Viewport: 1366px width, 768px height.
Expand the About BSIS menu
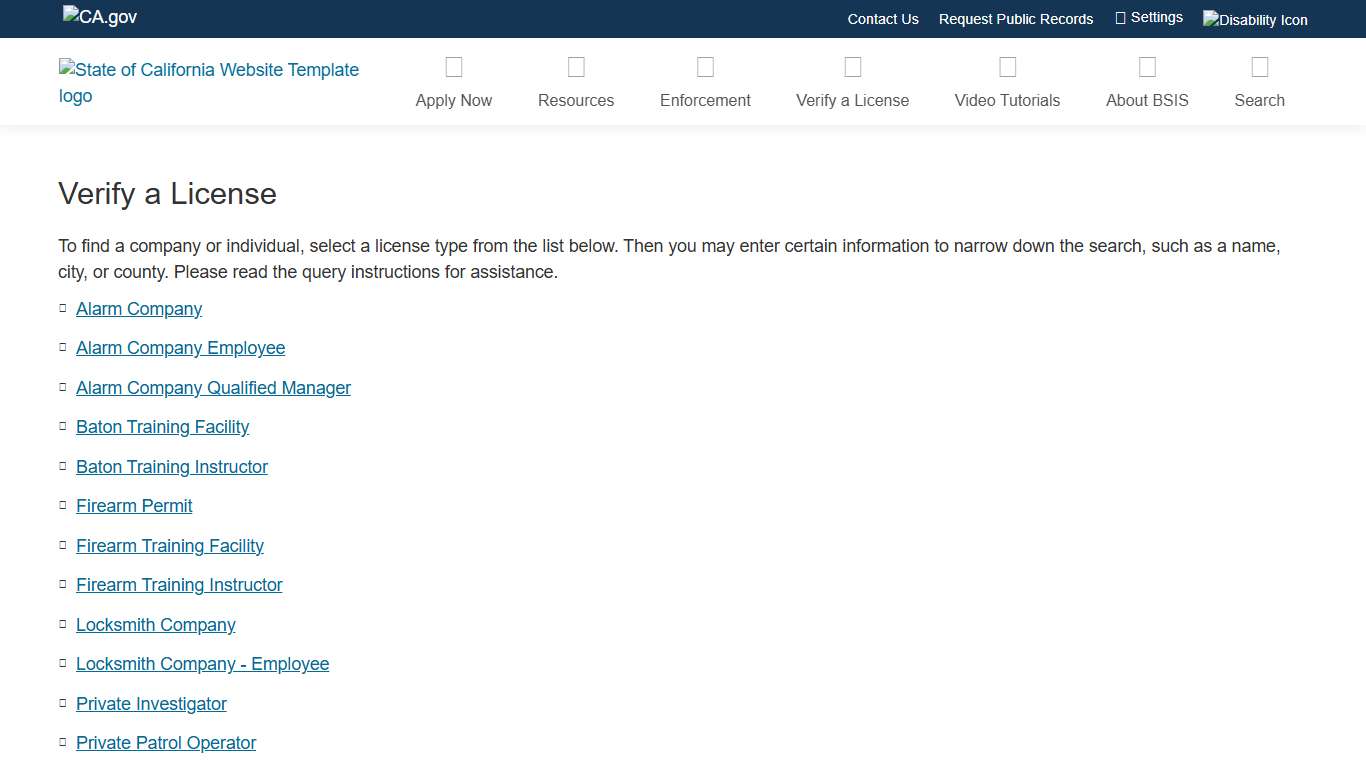[1147, 100]
